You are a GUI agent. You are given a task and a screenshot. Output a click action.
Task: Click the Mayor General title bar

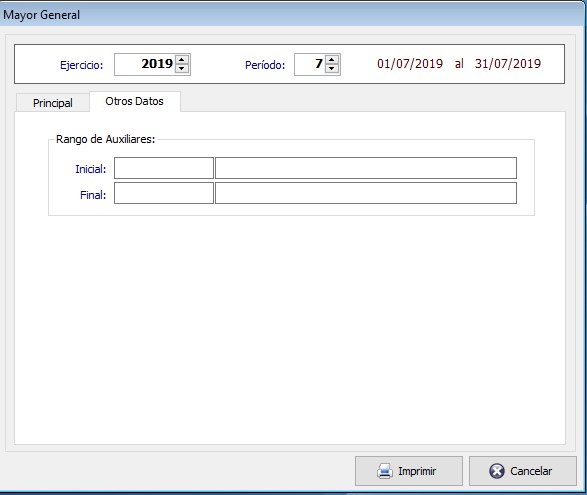294,15
